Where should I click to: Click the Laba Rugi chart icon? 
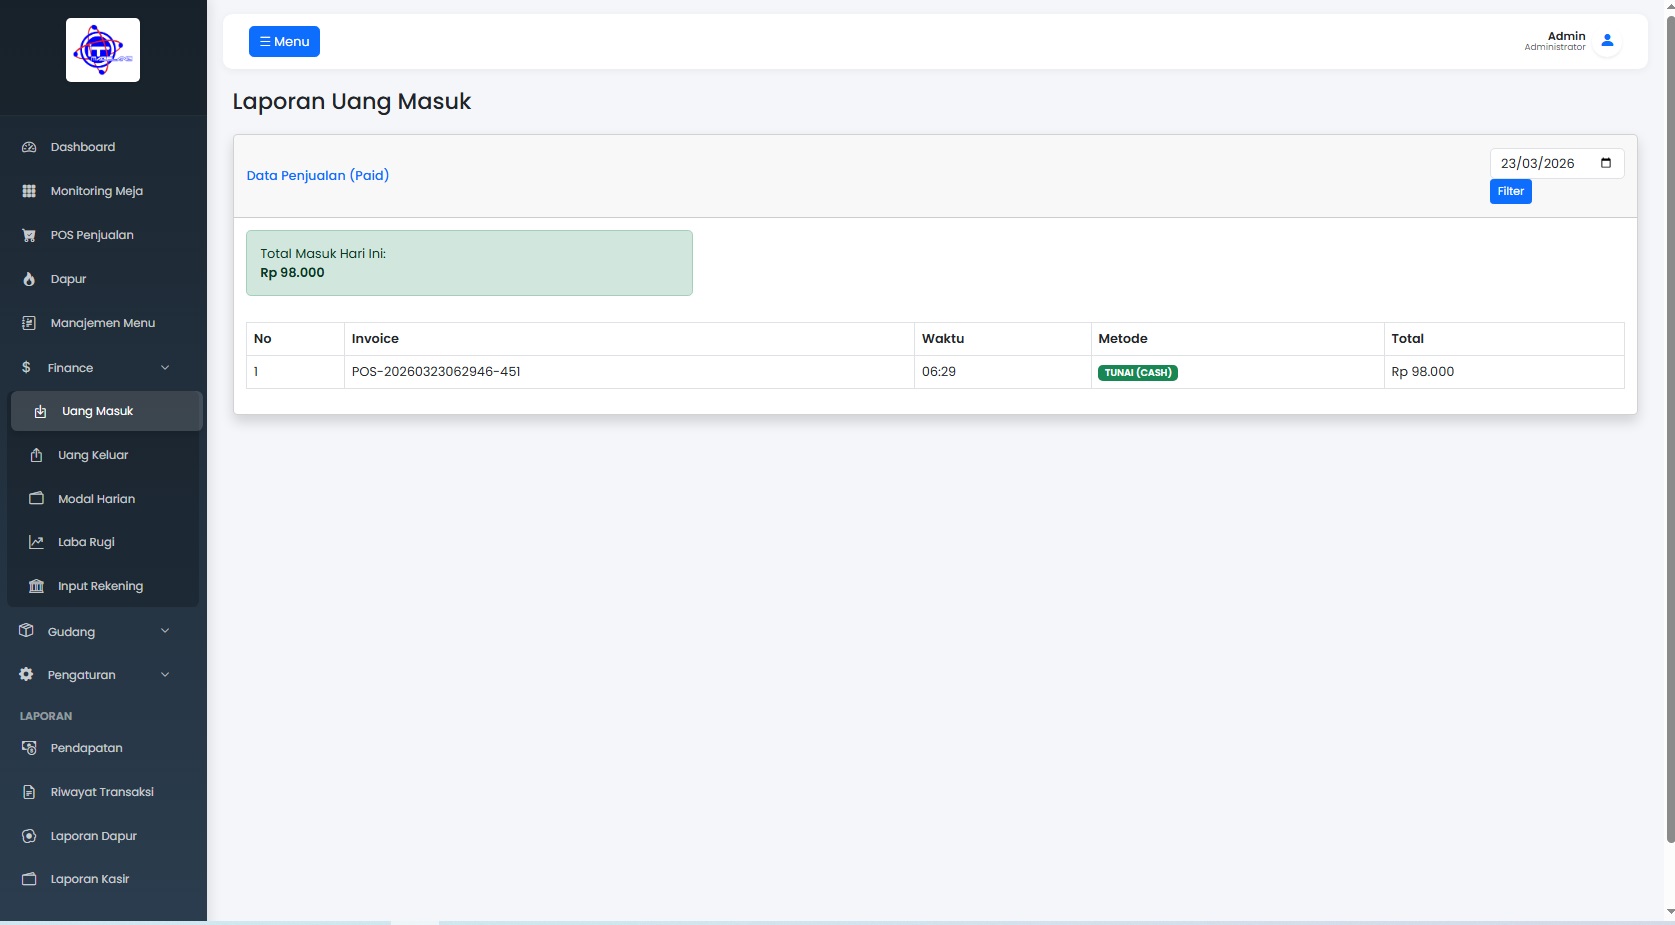coord(36,542)
